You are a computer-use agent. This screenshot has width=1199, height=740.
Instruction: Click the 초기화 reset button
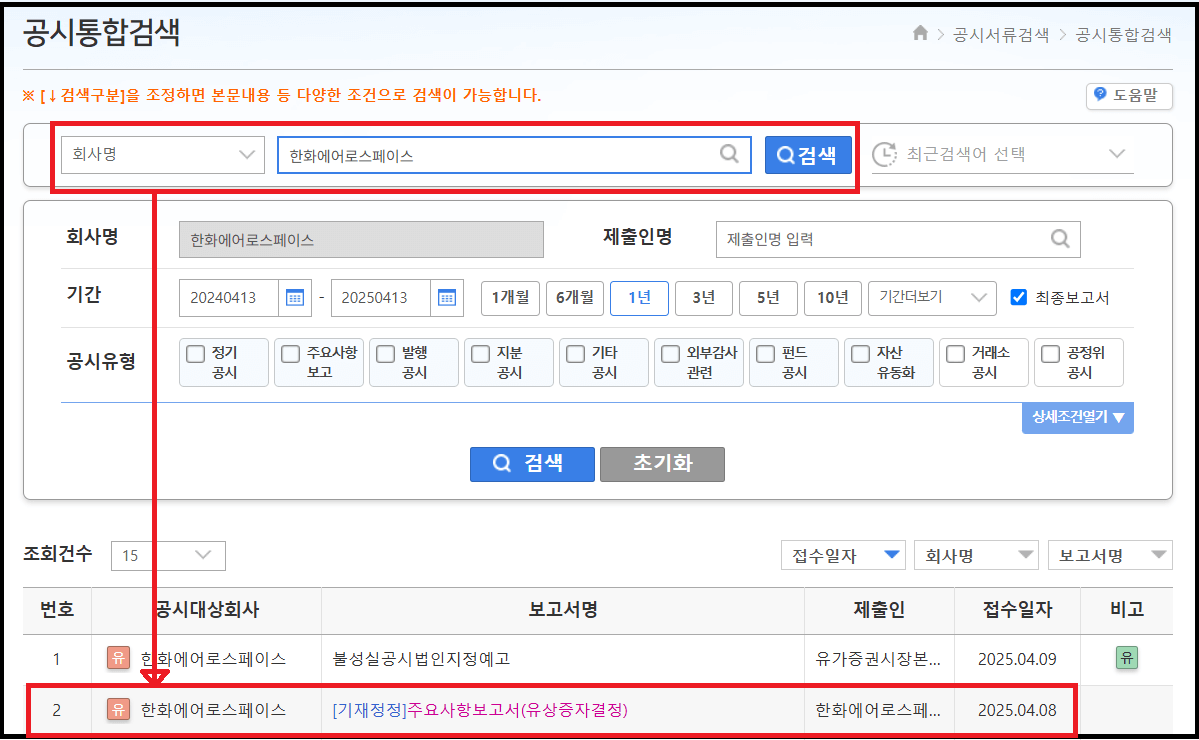[x=662, y=463]
